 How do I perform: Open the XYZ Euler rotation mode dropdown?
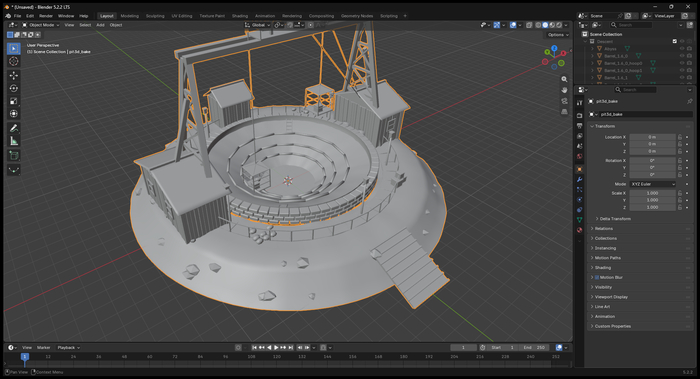tap(653, 184)
